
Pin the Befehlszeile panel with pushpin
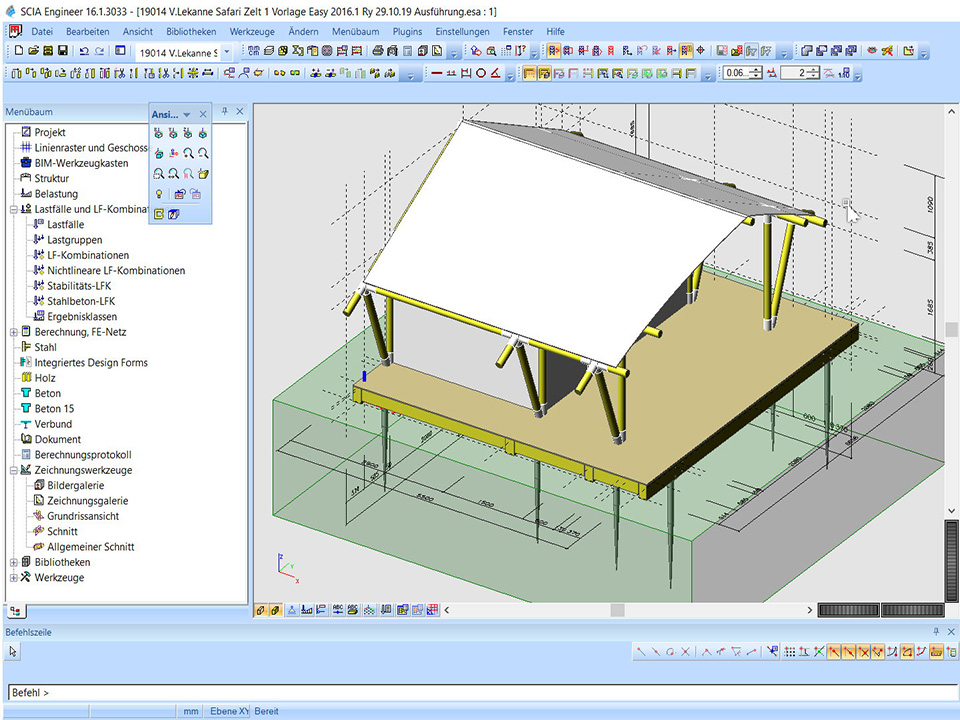[x=936, y=632]
